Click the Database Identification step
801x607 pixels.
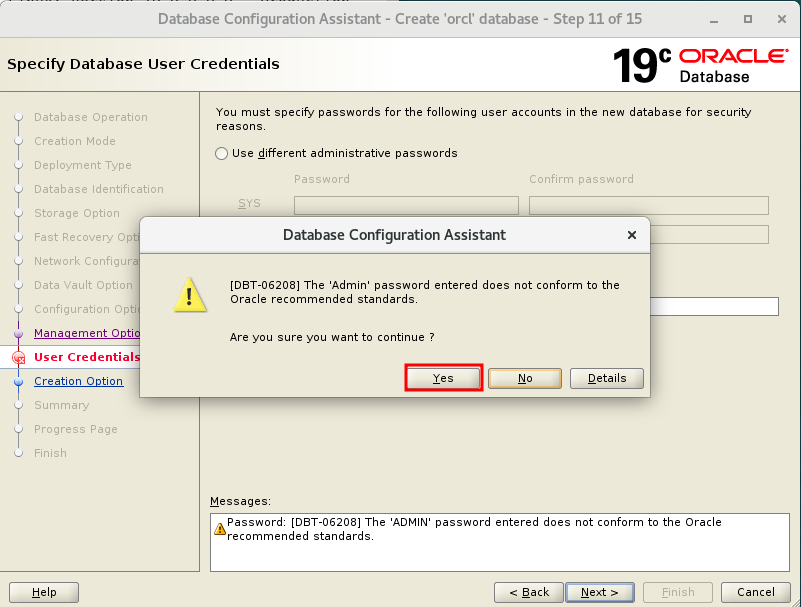click(x=99, y=189)
